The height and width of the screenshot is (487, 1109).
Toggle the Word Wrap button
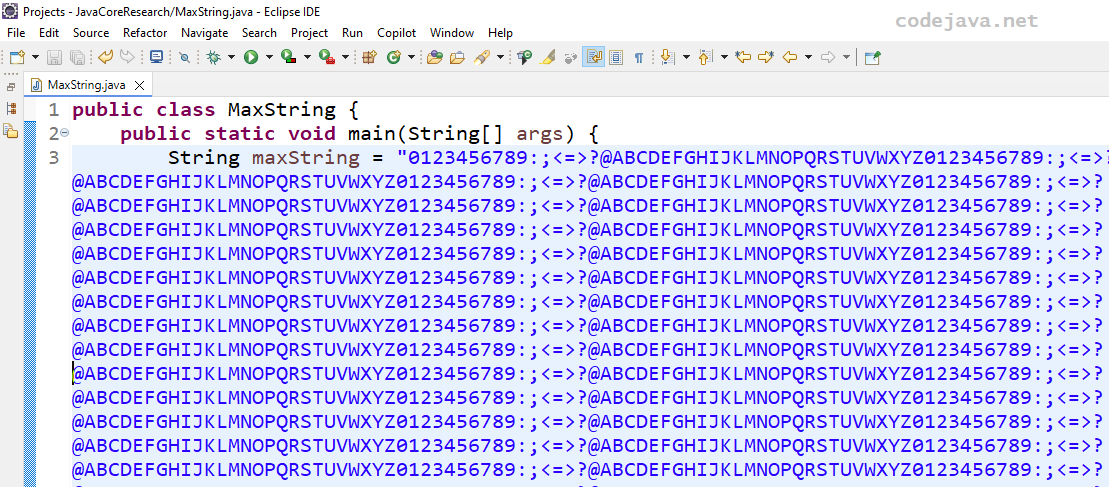(x=593, y=57)
